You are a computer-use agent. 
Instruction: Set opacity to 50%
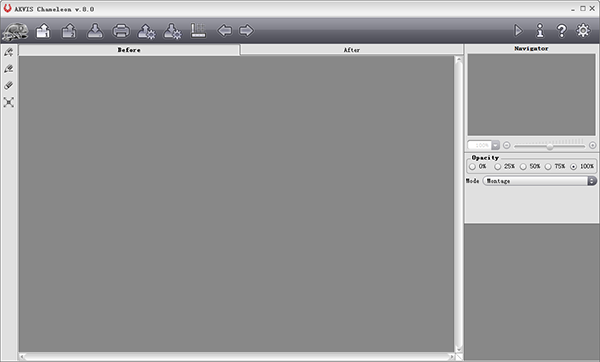[523, 167]
